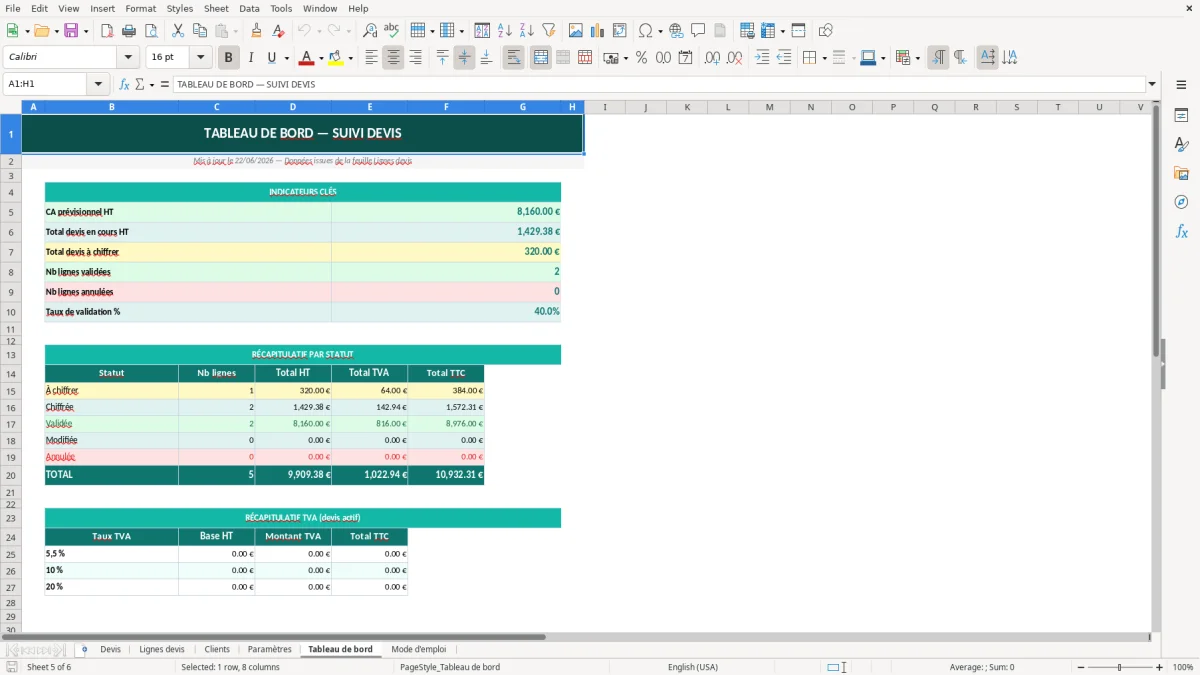Click the AutoFilter funnel icon
The width and height of the screenshot is (1200, 675).
[x=548, y=31]
